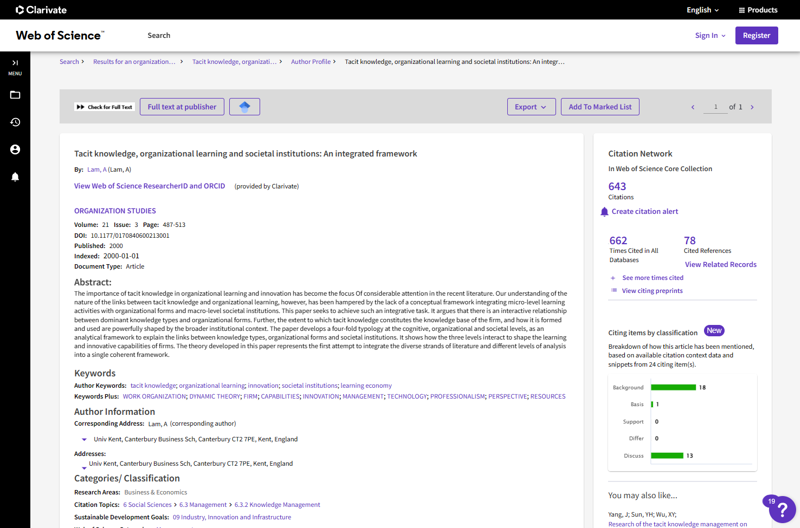Click the blue diamond icon button
The width and height of the screenshot is (800, 528).
coord(244,107)
